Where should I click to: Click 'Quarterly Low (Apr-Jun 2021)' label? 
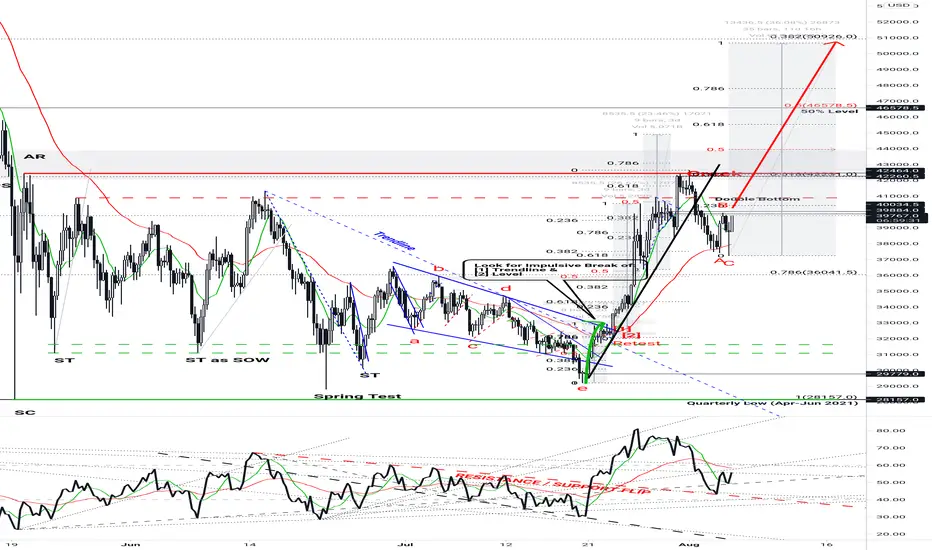773,403
